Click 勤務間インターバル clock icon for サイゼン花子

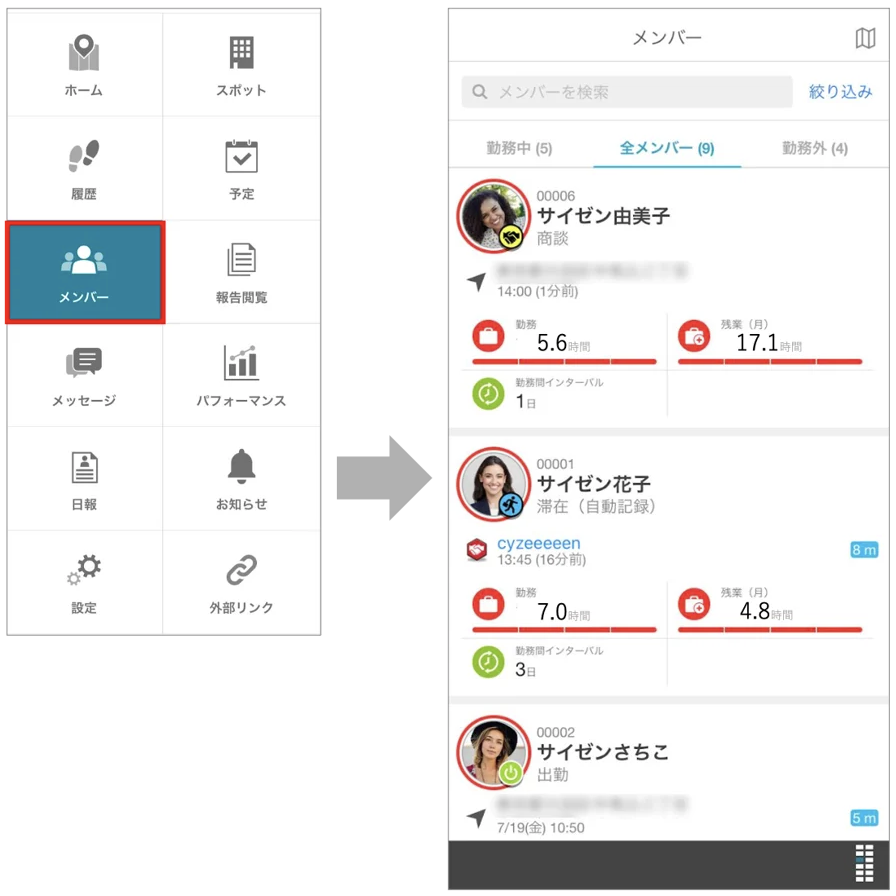pos(488,662)
